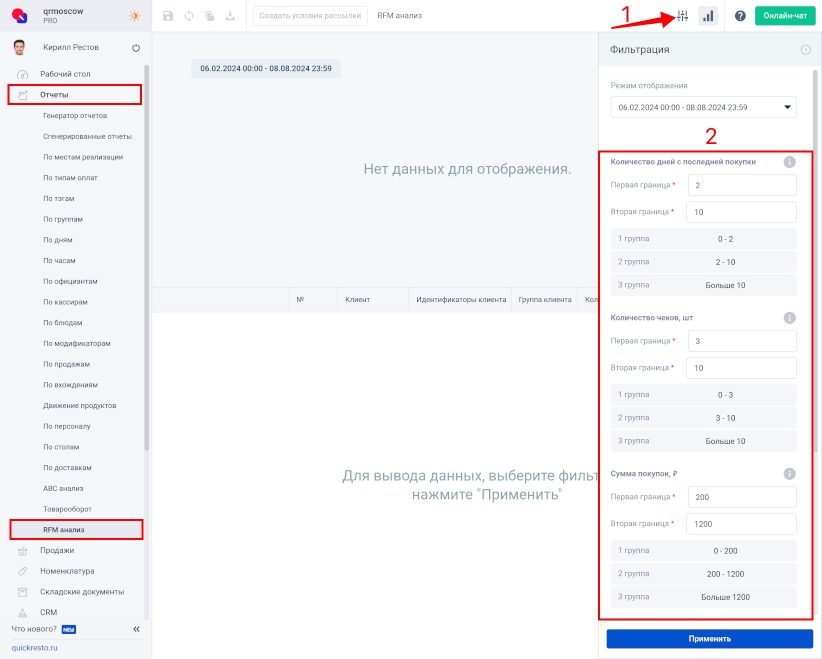822x659 pixels.
Task: Open the filter settings sliders icon
Action: tap(682, 16)
